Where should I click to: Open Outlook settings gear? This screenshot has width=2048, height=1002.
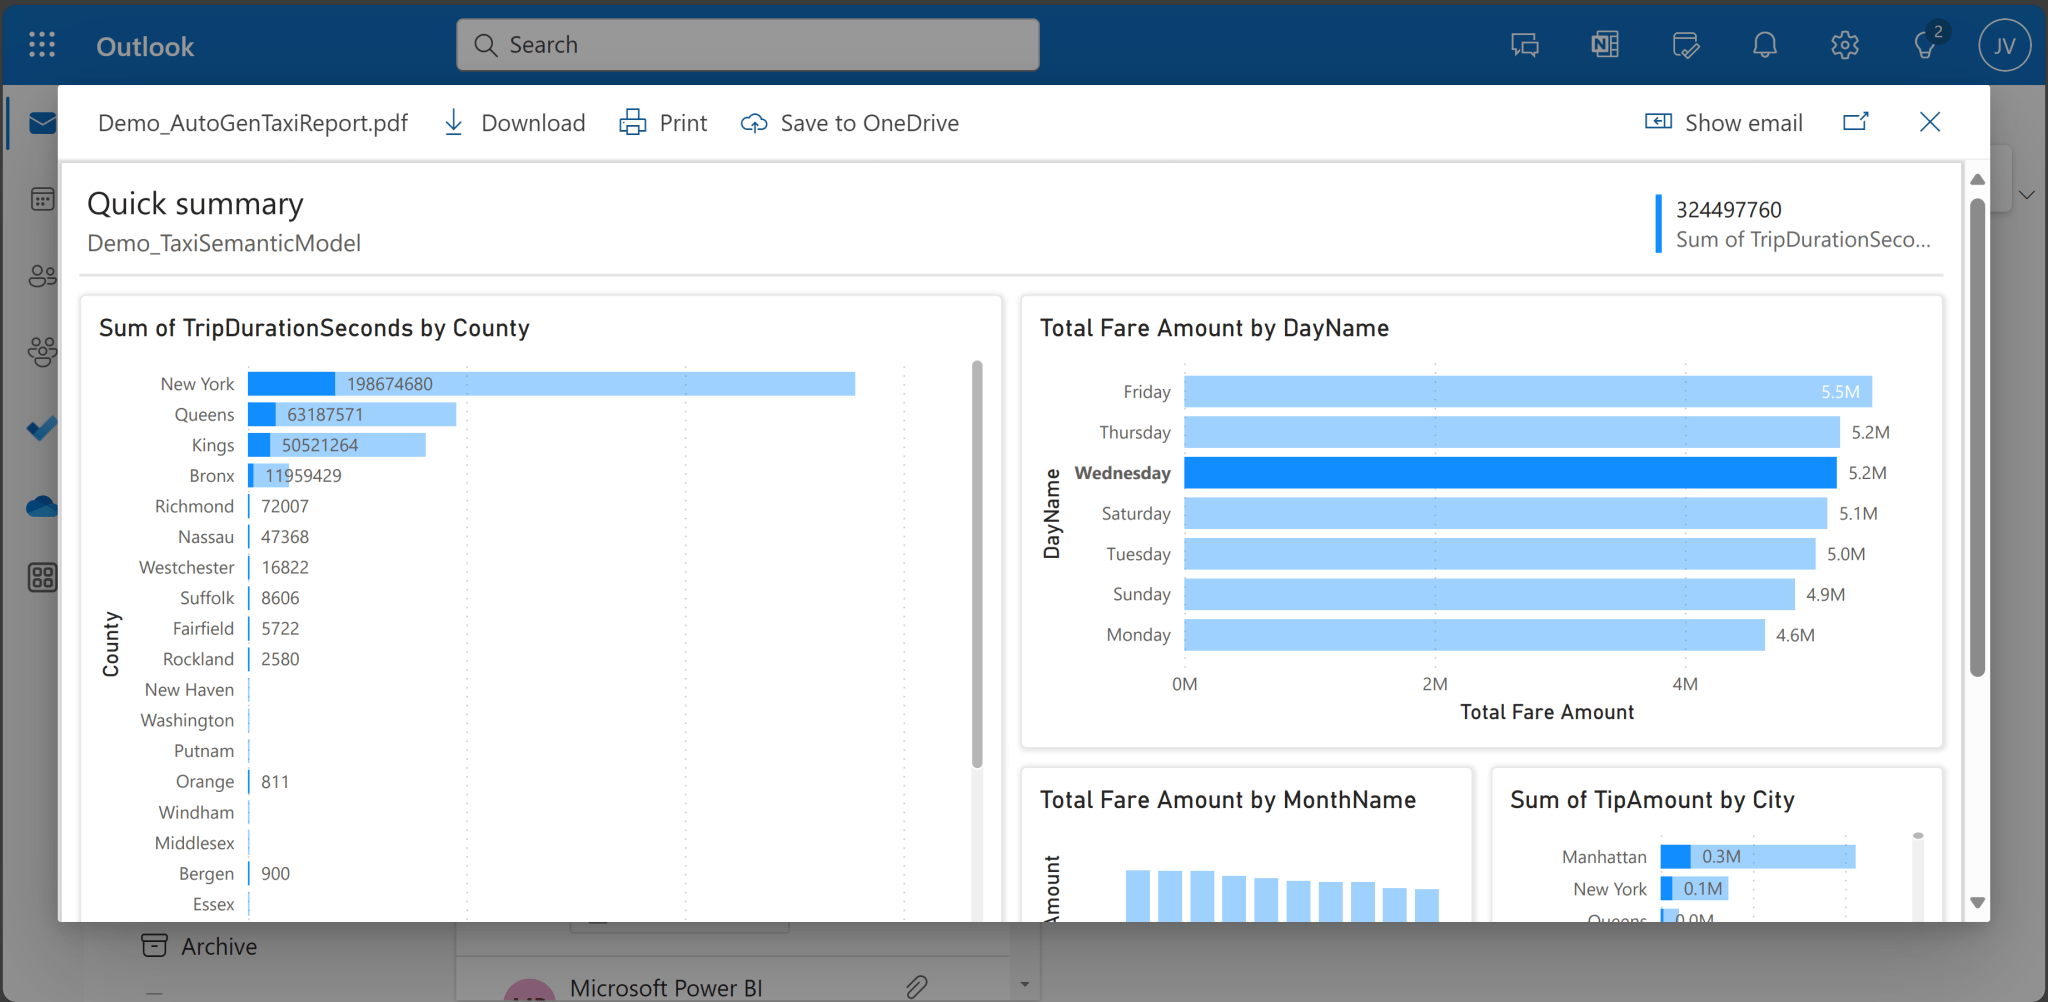(1845, 44)
